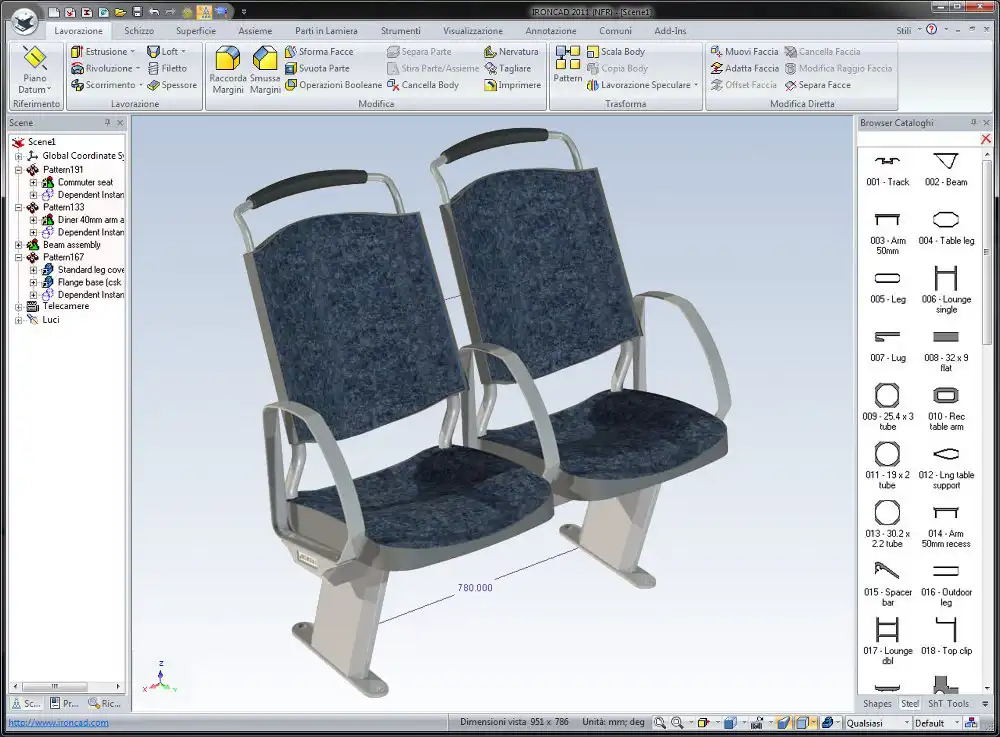Open the www.ironcad.com link
This screenshot has height=737, width=1000.
[x=58, y=723]
